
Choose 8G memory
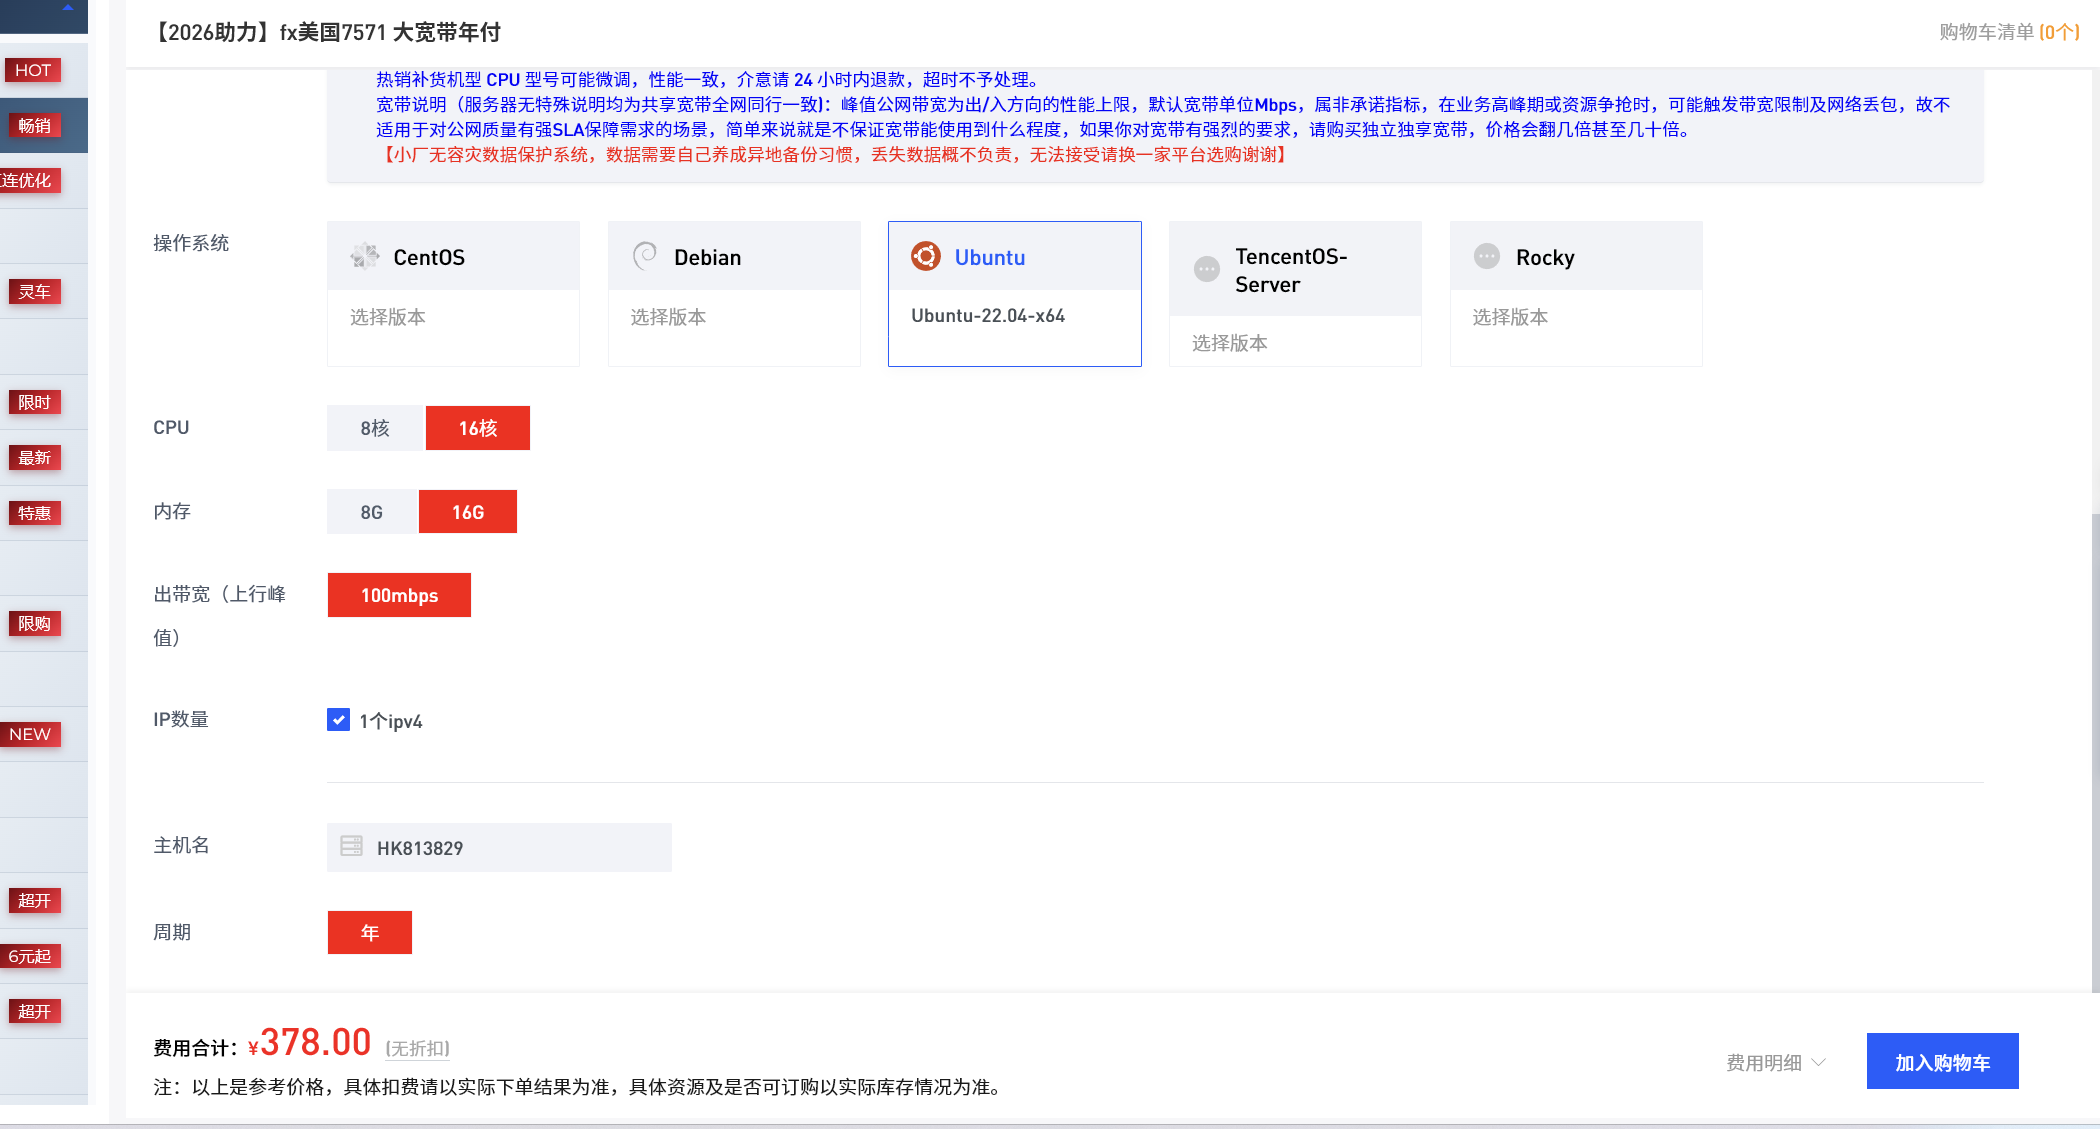372,512
